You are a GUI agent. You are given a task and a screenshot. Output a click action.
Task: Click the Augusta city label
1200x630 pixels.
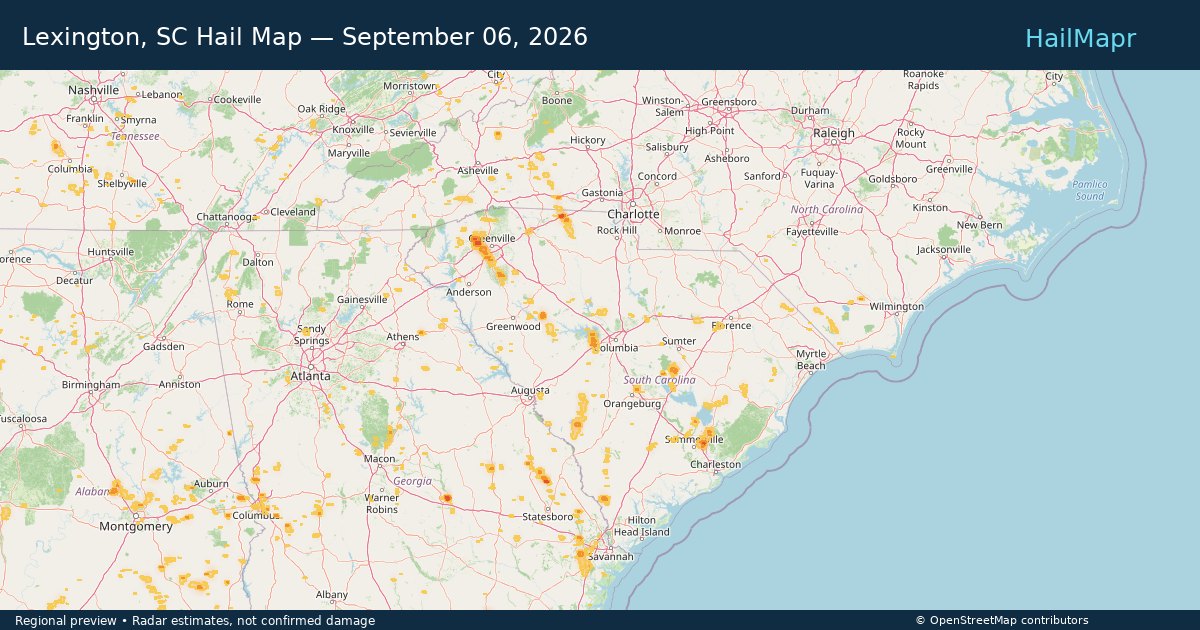click(x=529, y=390)
